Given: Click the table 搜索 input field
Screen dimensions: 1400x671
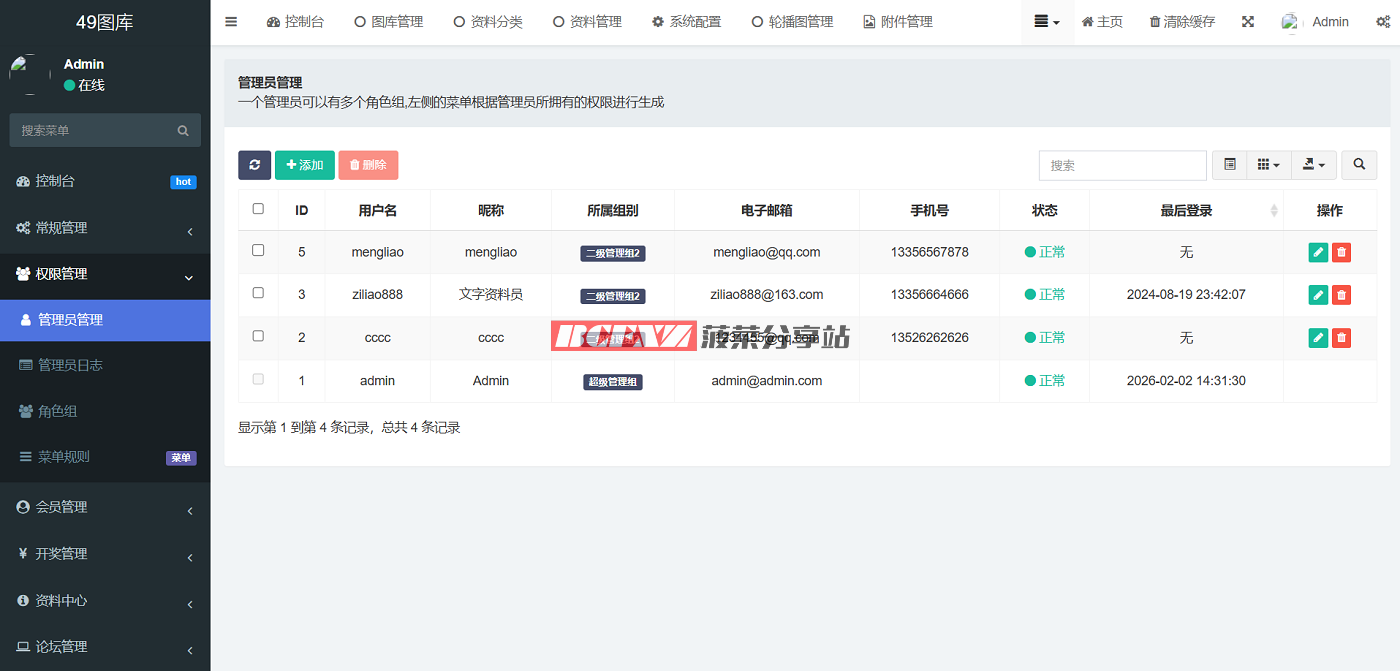Looking at the screenshot, I should [x=1122, y=165].
